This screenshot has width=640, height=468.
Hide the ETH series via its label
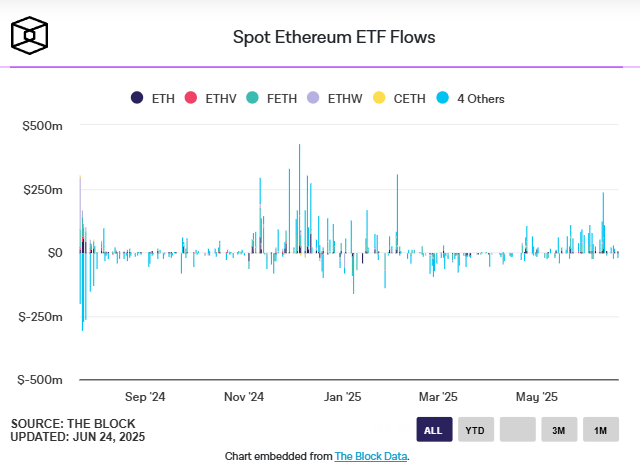tap(163, 98)
